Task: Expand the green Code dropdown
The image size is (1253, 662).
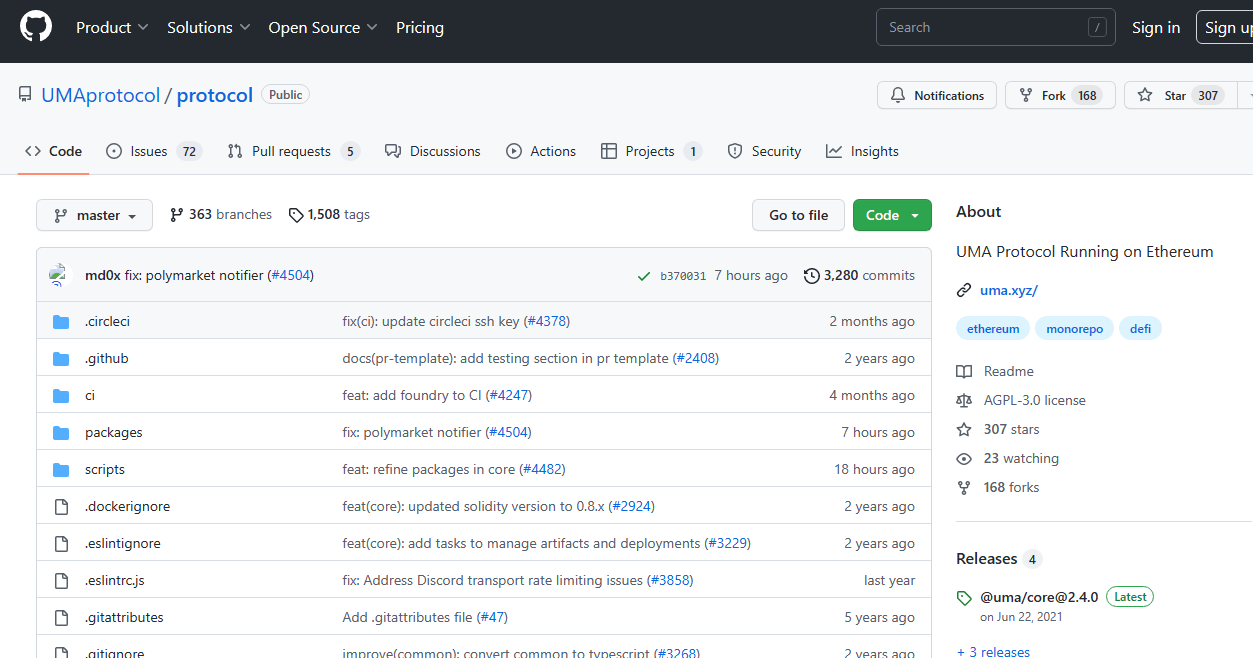Action: 892,215
